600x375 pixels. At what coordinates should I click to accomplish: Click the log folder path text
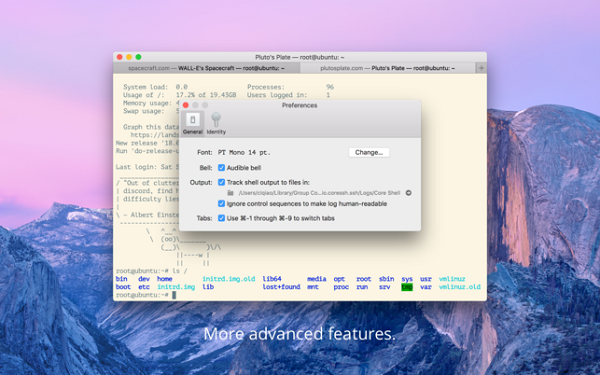(x=319, y=193)
